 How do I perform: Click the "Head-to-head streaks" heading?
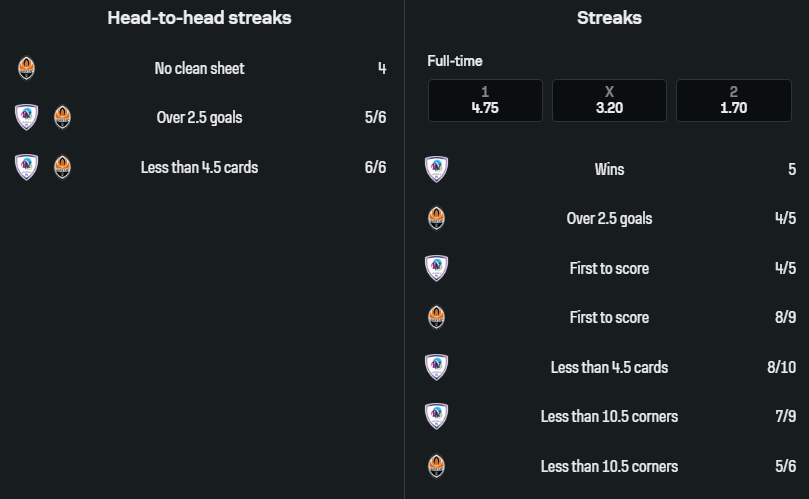pos(200,18)
